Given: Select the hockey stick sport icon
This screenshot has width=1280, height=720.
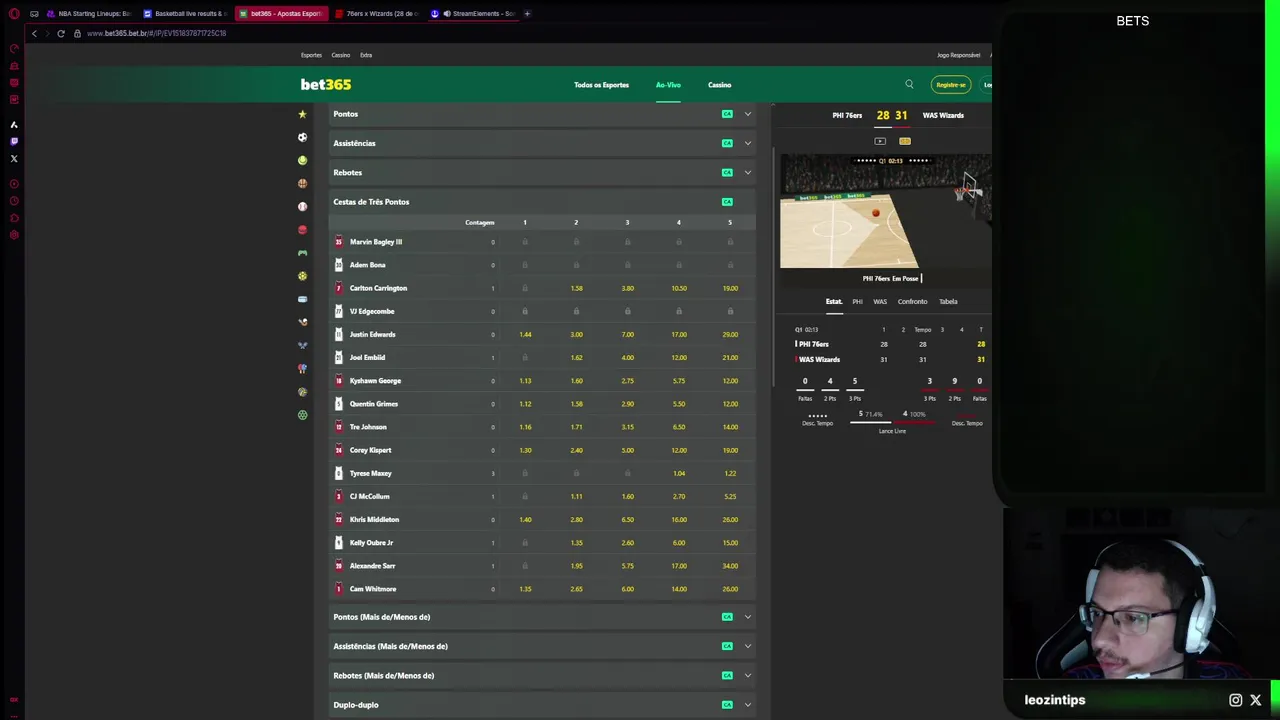Looking at the screenshot, I should coord(302,322).
